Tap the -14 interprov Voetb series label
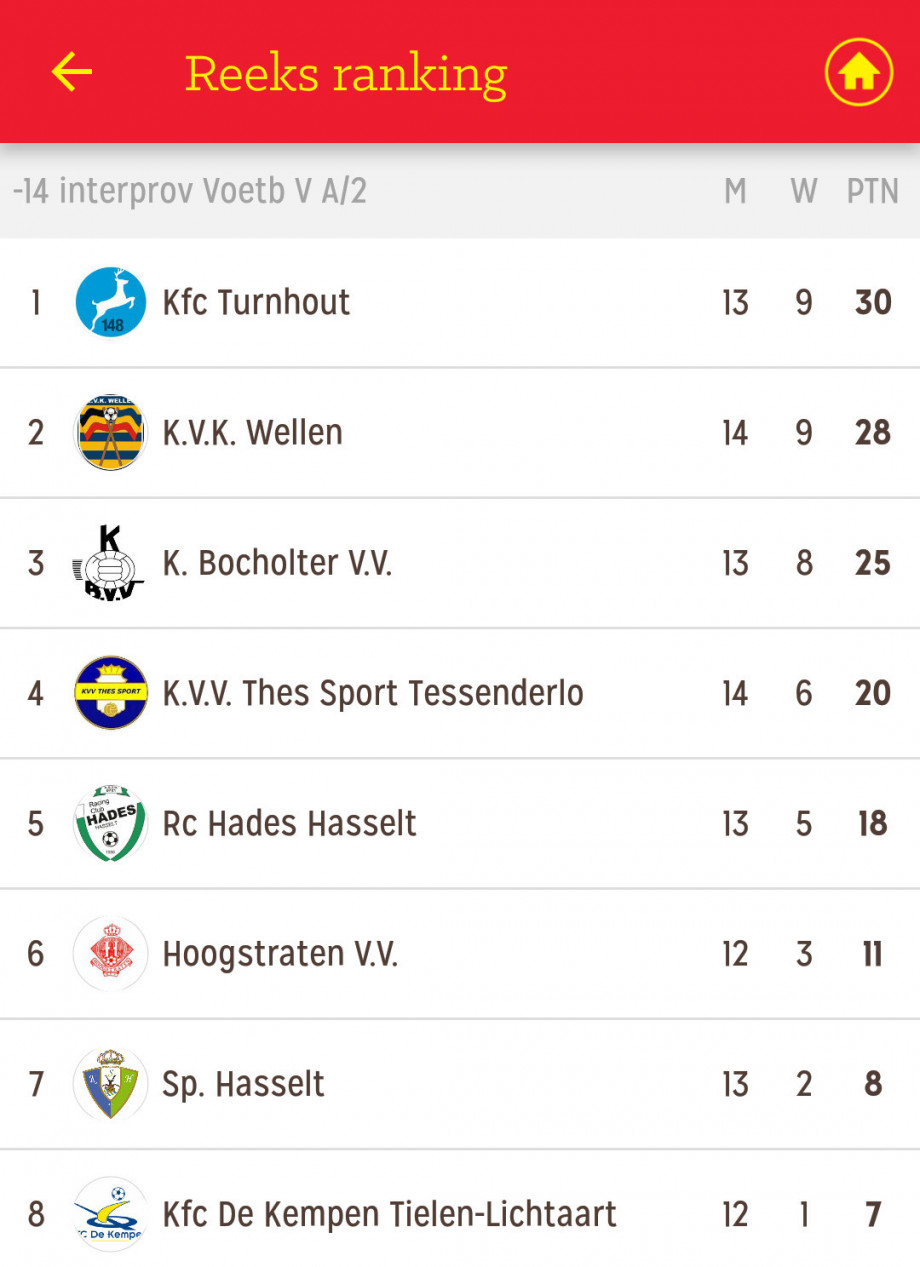 [190, 191]
